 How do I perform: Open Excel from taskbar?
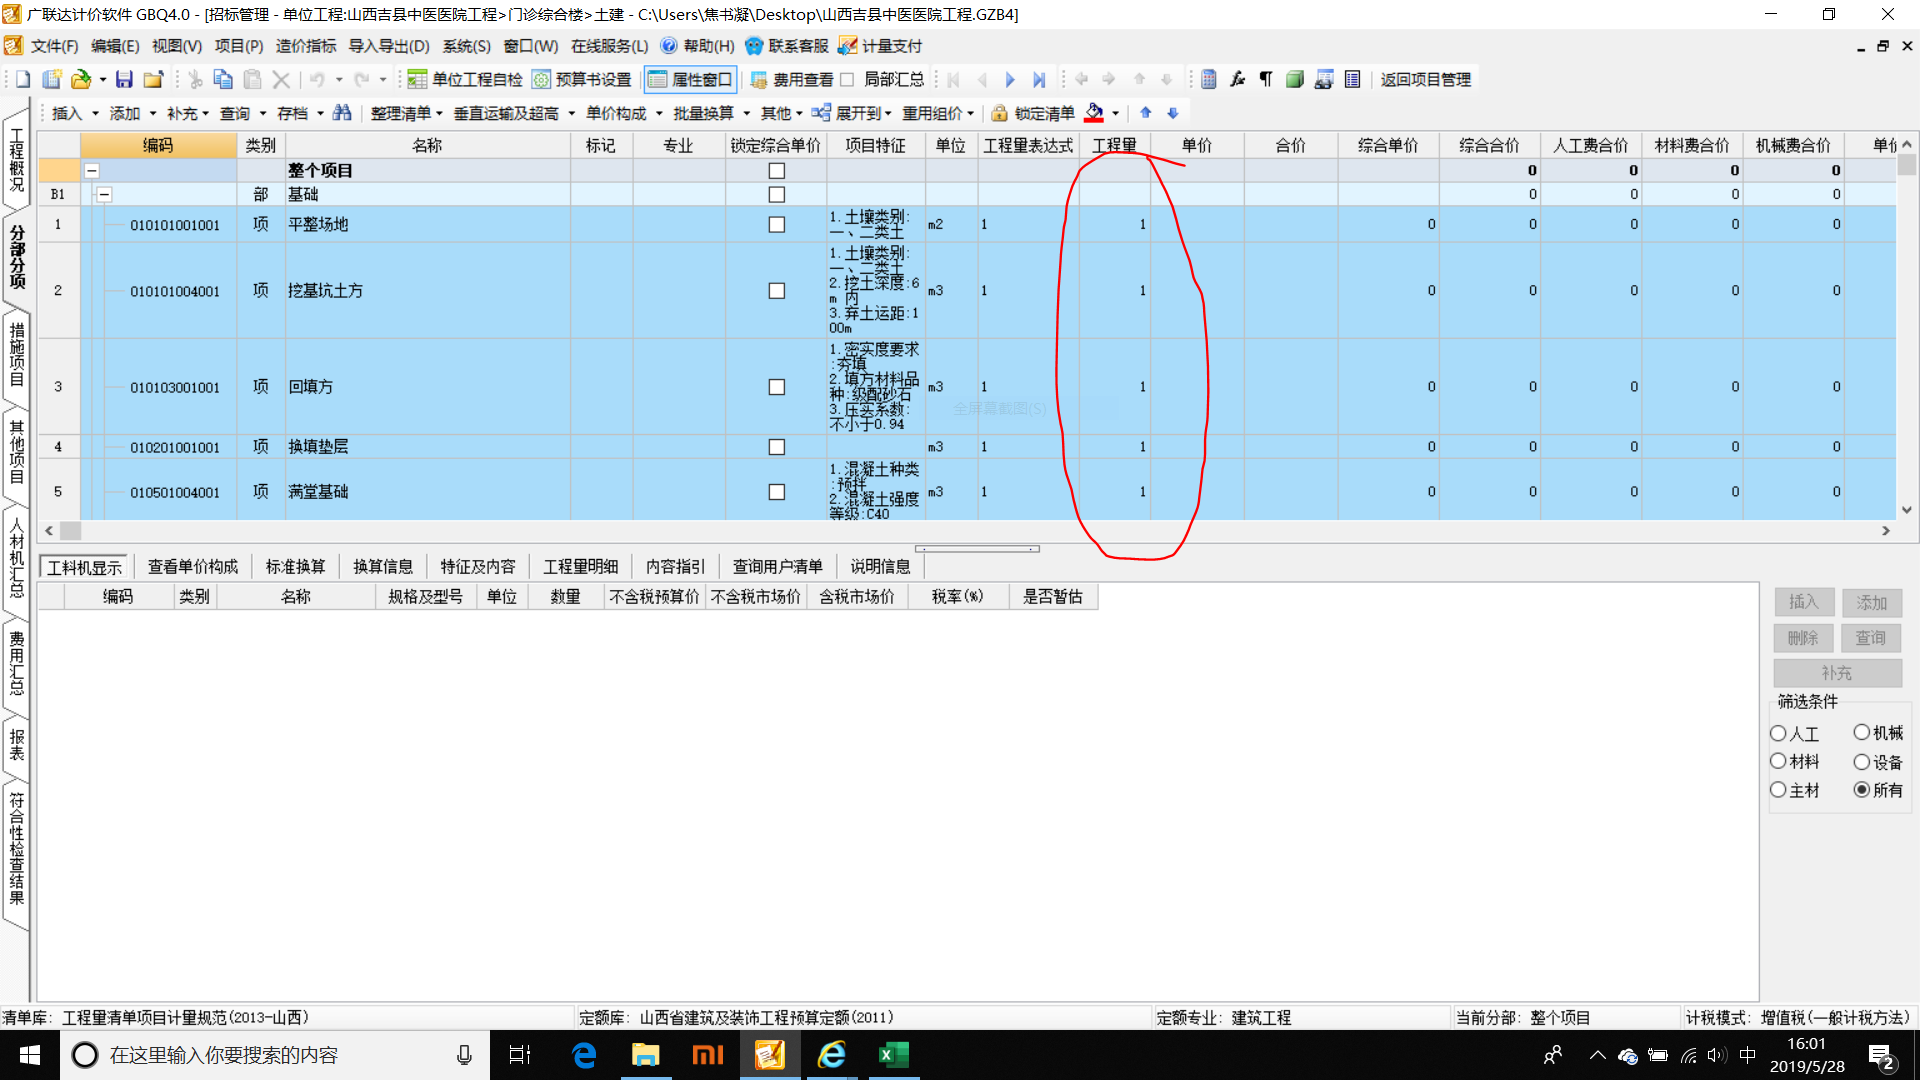coord(894,1055)
